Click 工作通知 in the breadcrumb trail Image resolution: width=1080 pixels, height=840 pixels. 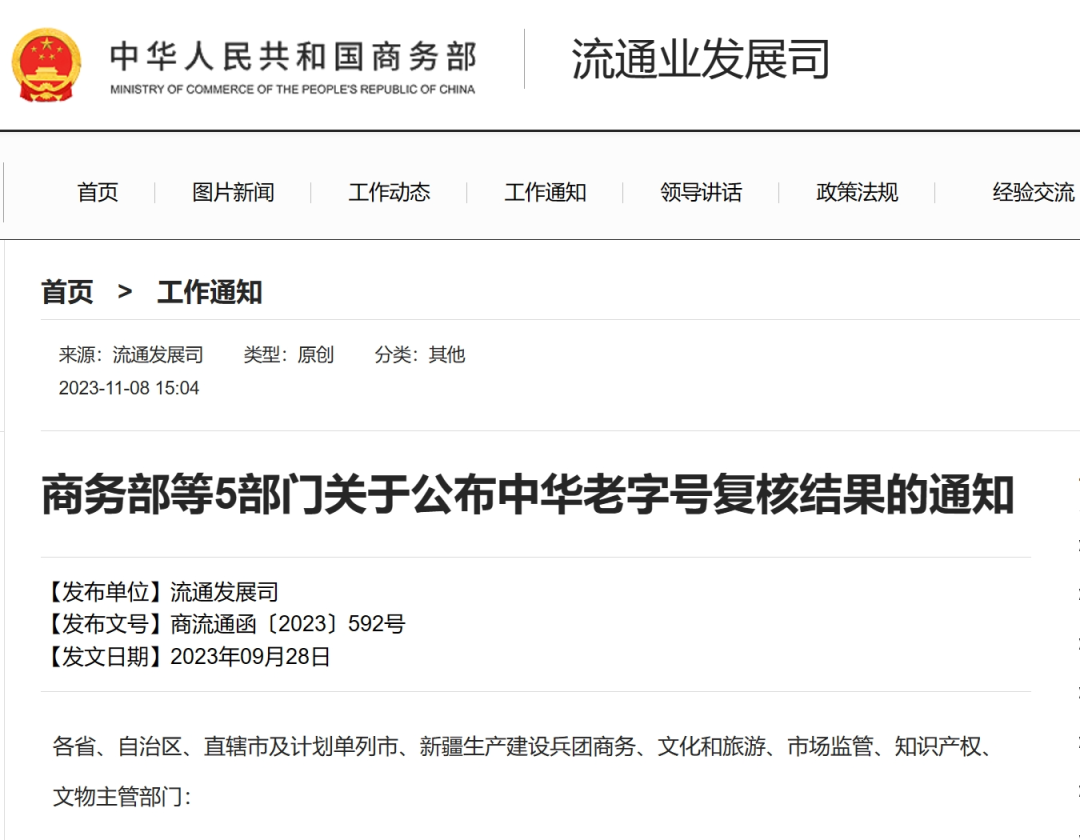point(209,292)
